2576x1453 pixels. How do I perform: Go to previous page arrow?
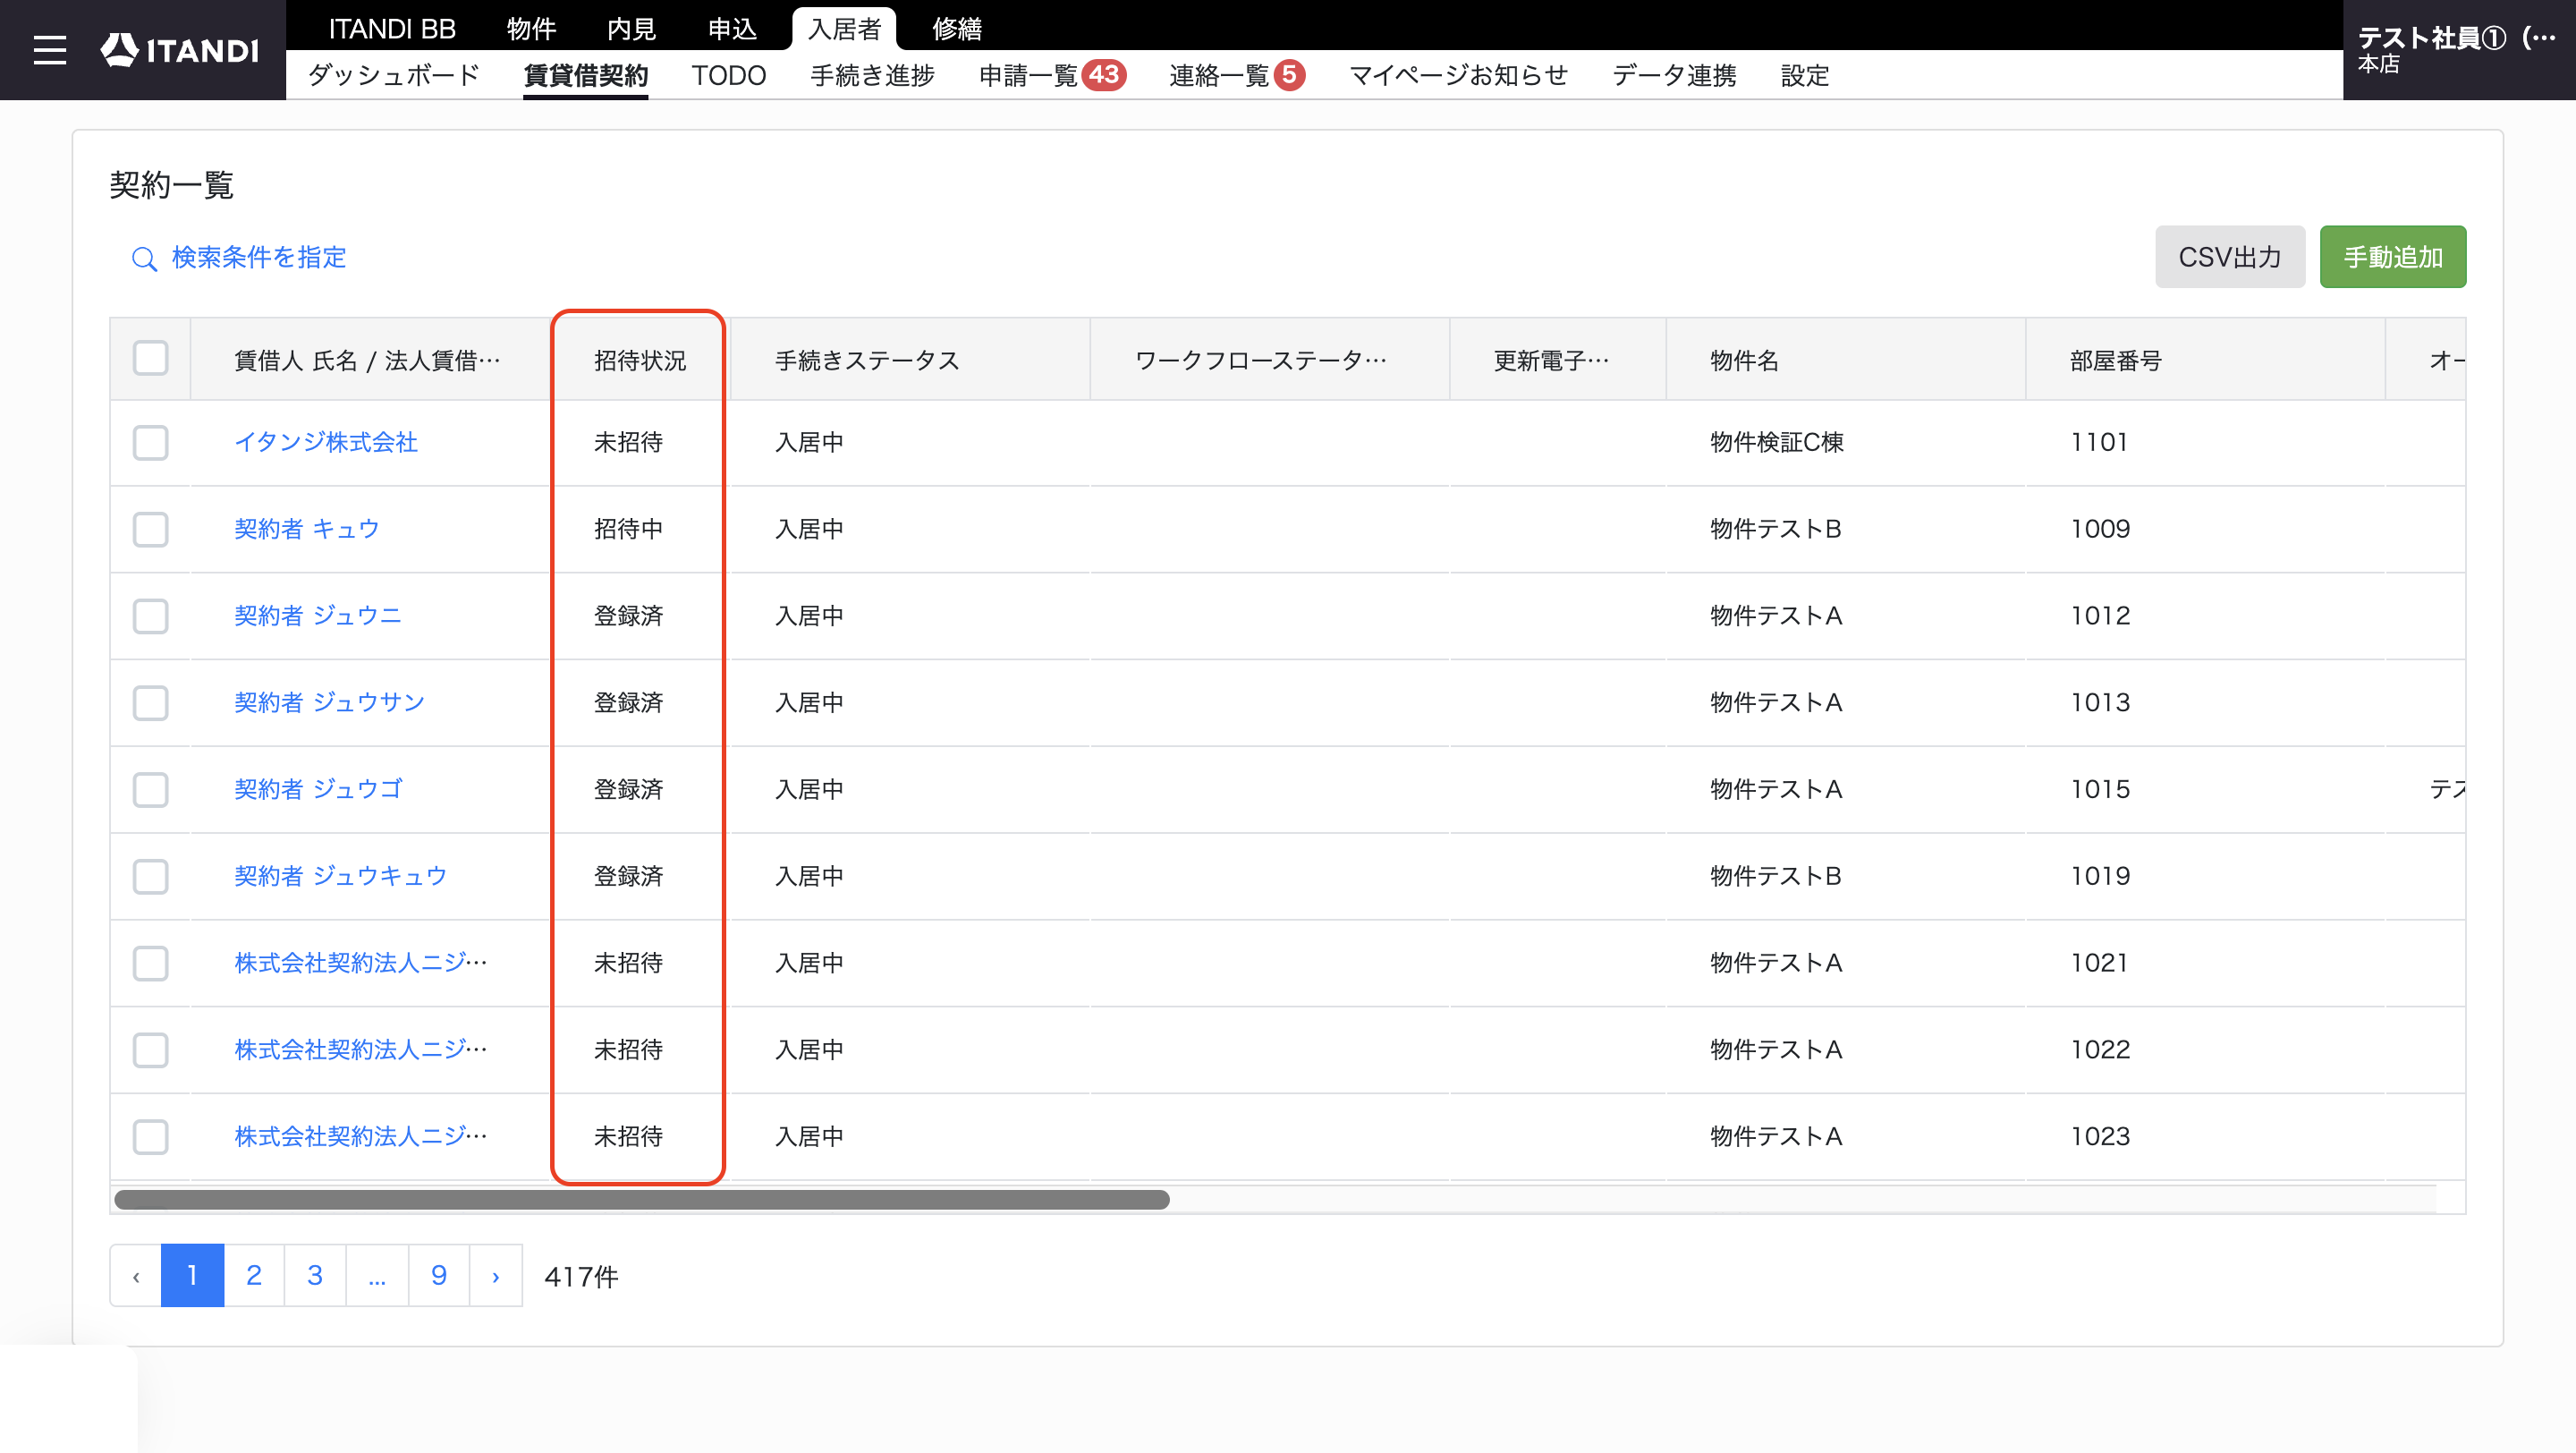pyautogui.click(x=136, y=1276)
